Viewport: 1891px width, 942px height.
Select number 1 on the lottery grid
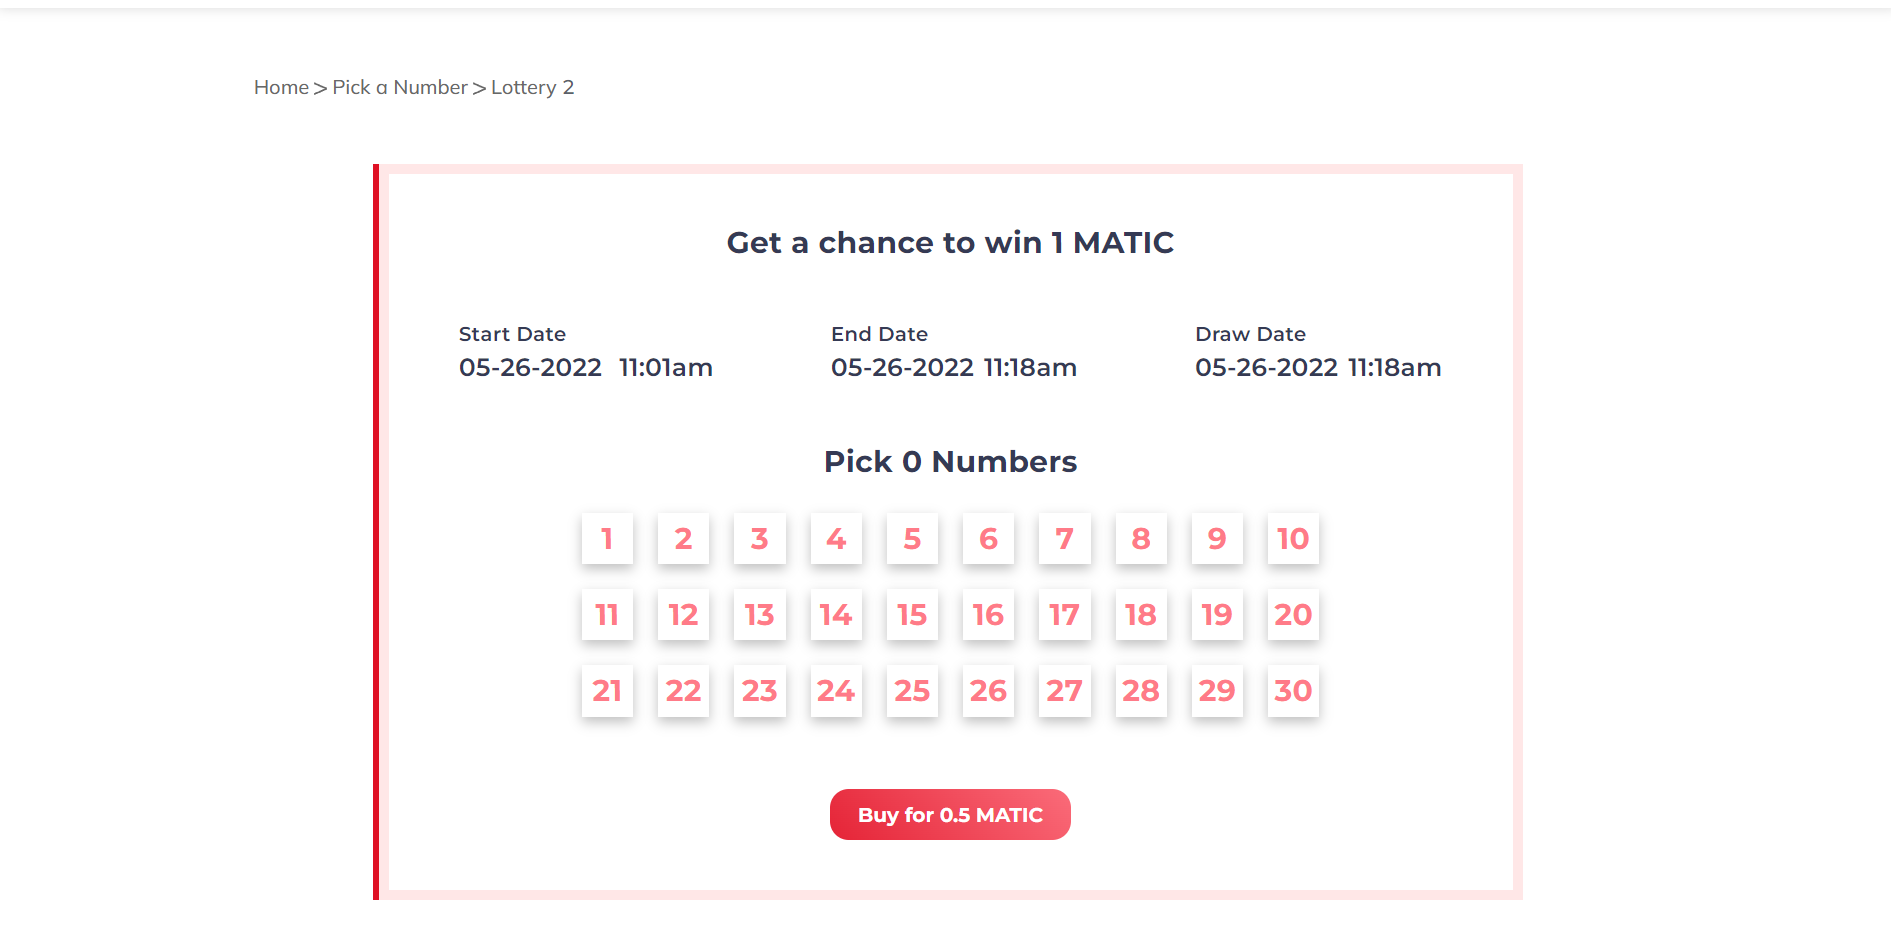606,539
